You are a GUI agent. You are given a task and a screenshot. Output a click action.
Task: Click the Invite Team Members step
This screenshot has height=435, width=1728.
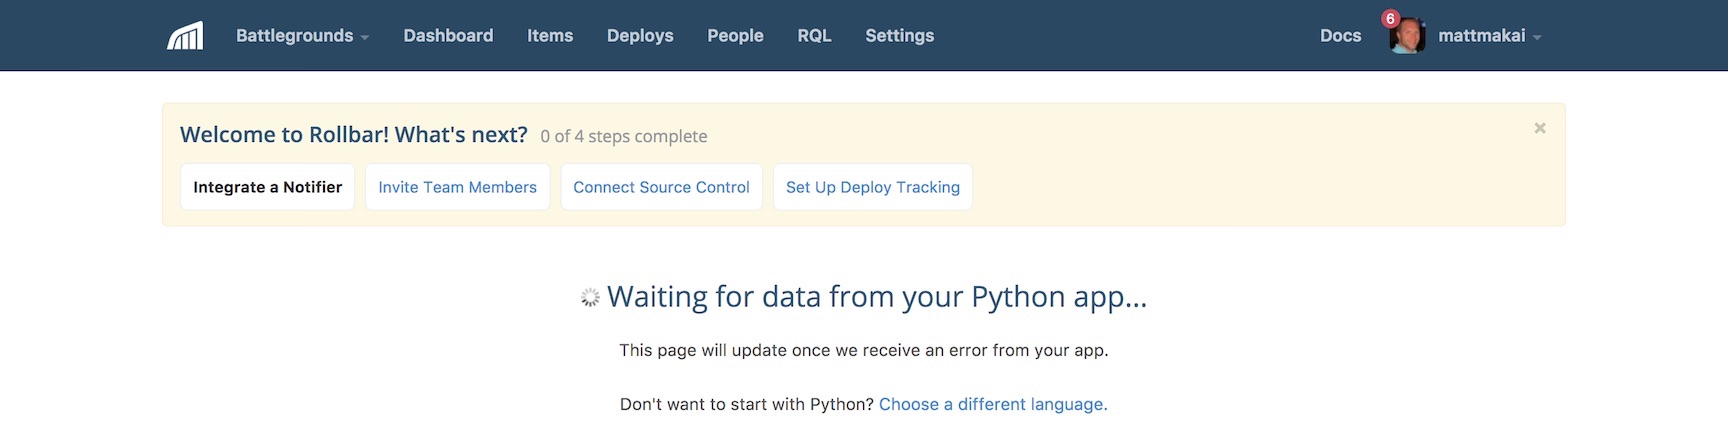click(x=457, y=187)
